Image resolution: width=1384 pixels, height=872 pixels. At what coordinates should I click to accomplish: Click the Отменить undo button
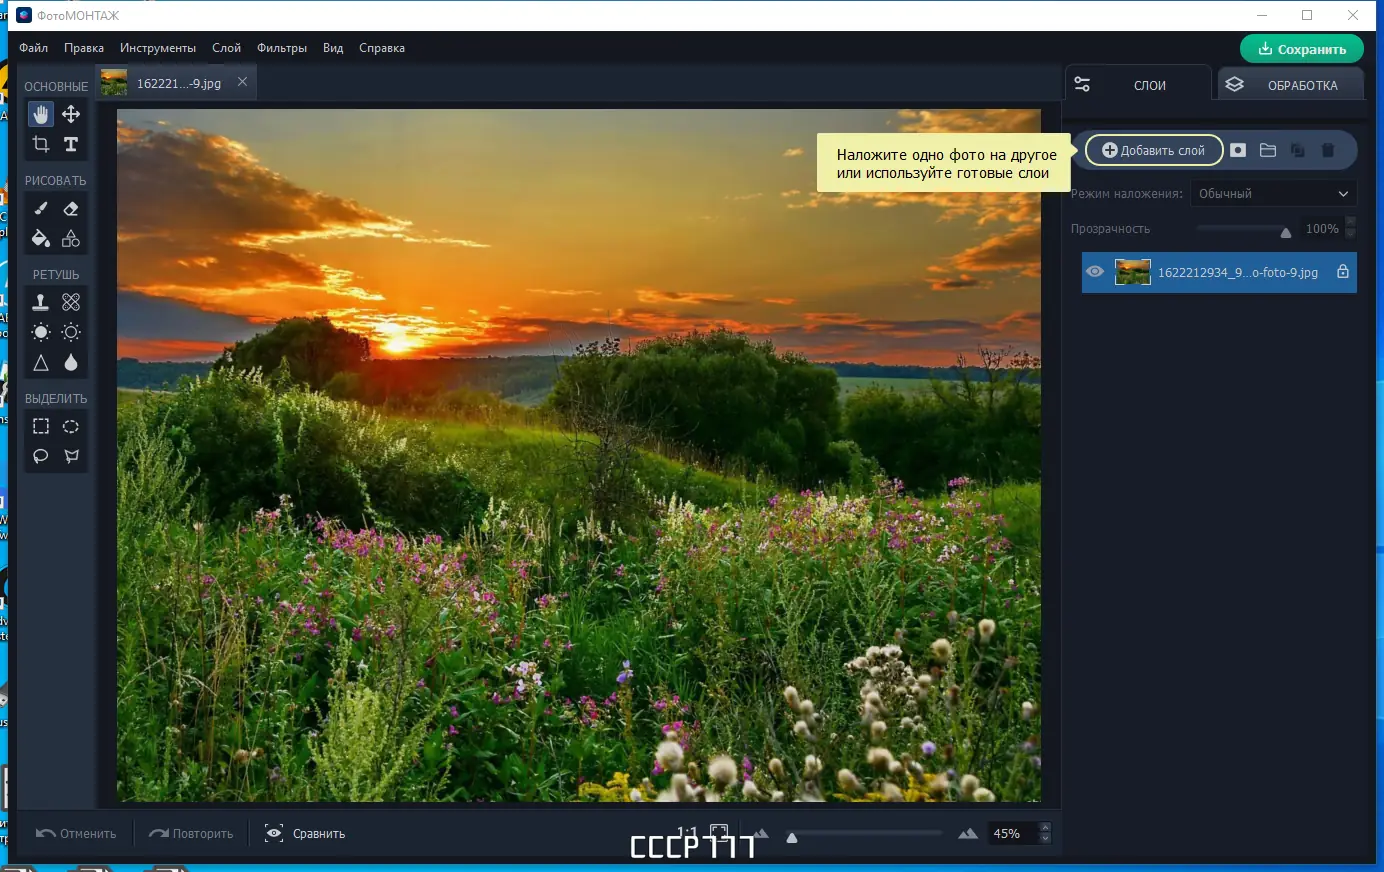coord(76,833)
